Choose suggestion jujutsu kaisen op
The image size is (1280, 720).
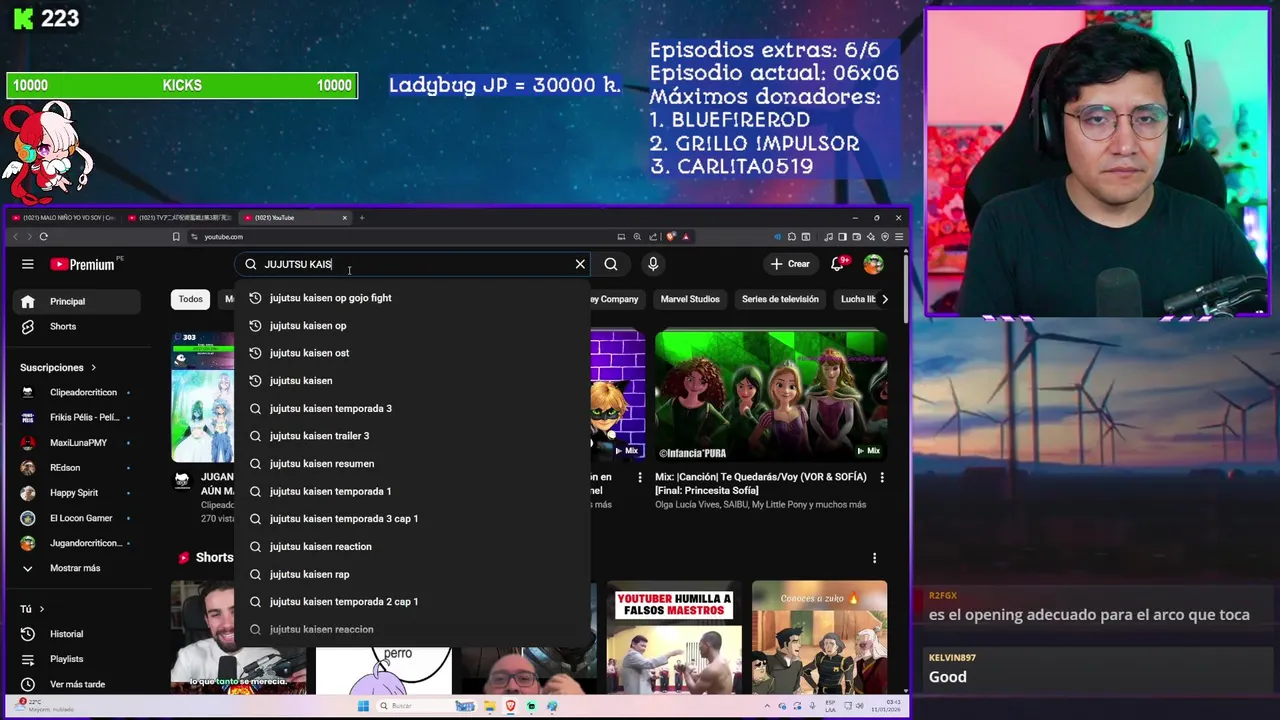[412, 325]
